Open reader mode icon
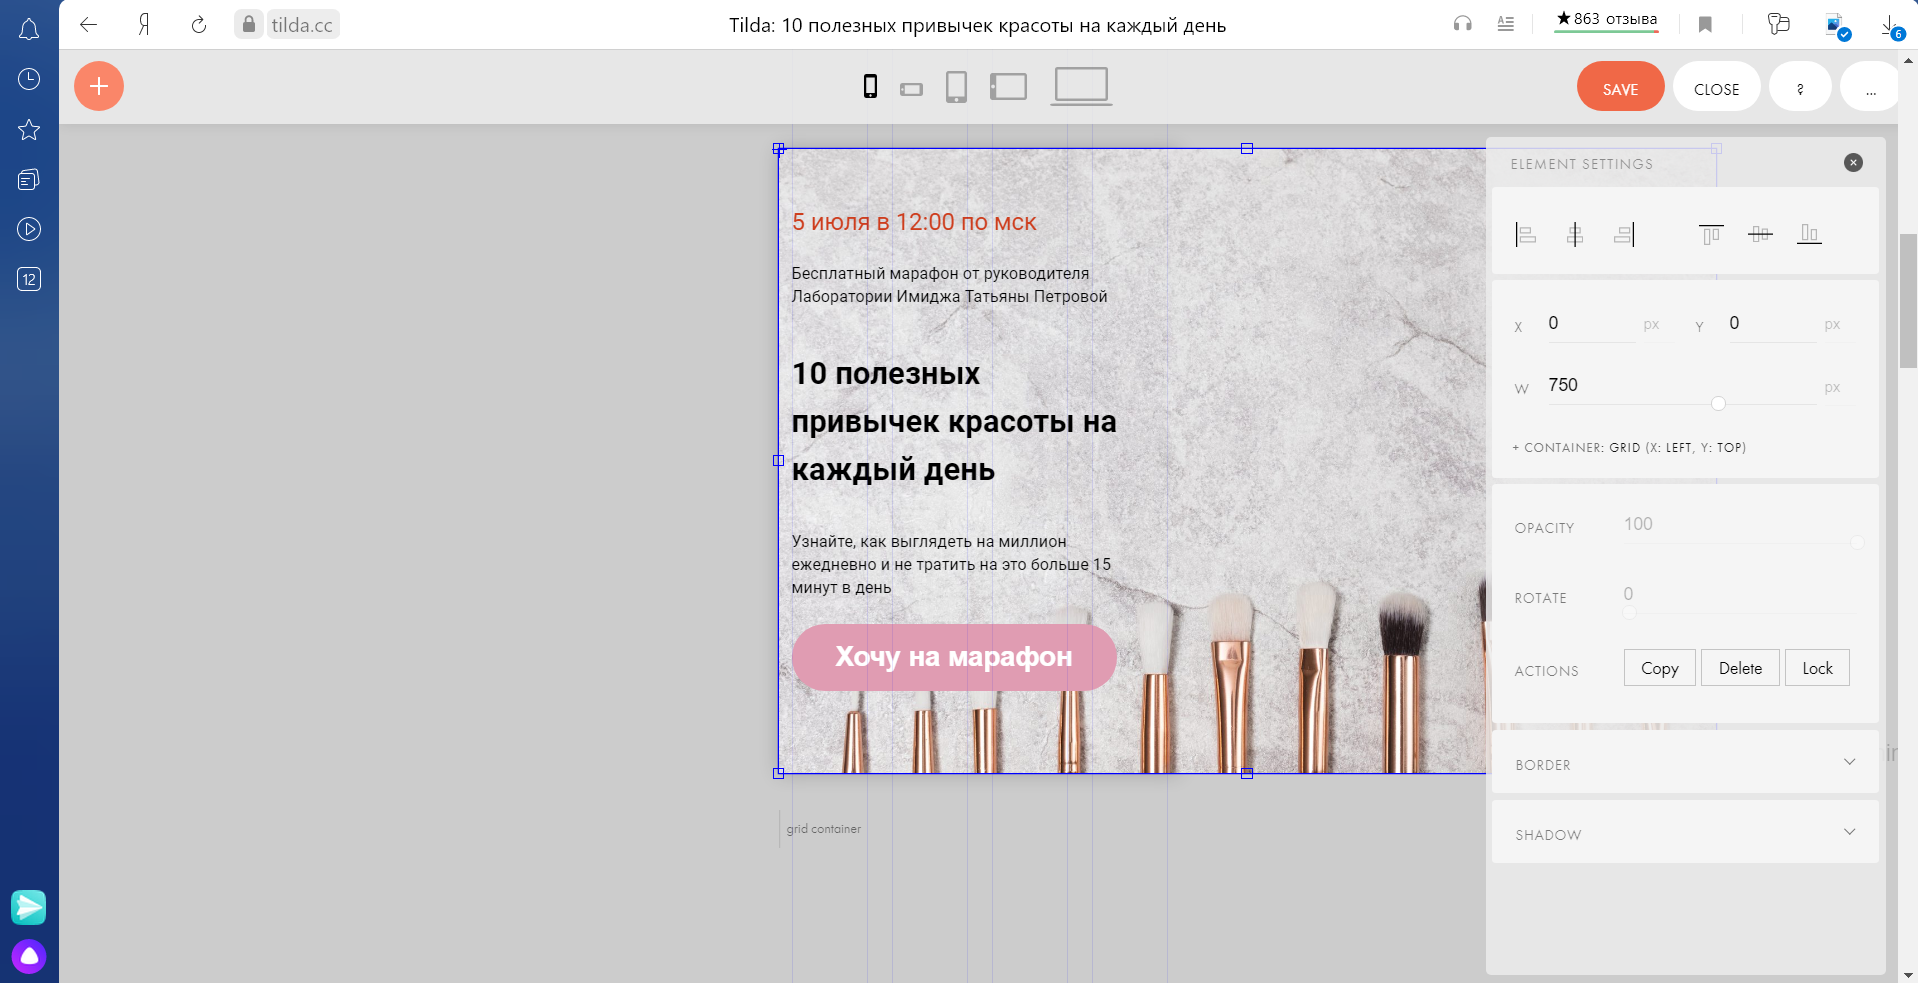 [1505, 24]
